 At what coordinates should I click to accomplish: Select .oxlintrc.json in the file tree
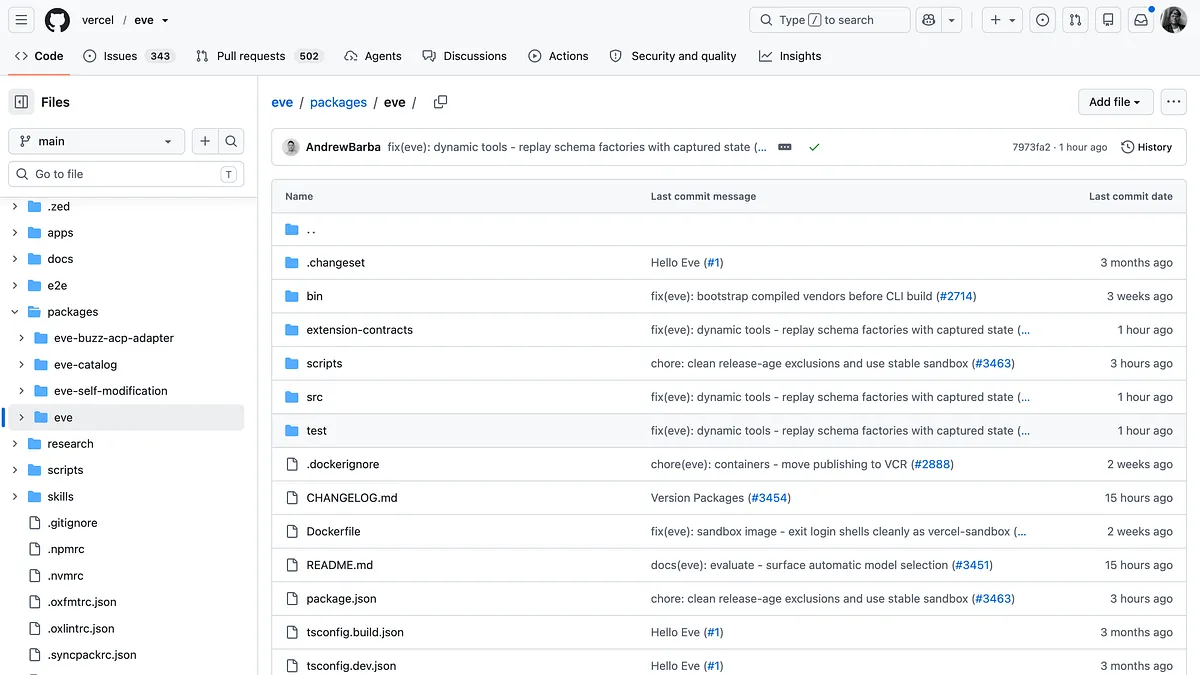click(80, 629)
